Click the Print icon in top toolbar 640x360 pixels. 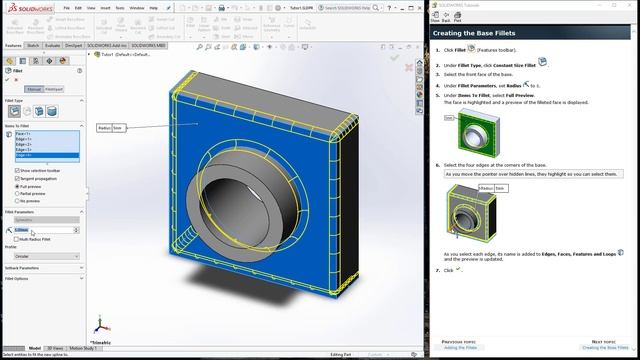point(222,8)
